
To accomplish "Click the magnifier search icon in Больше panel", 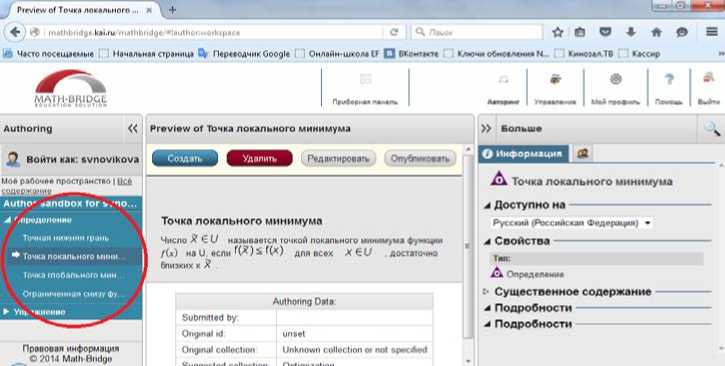I will point(712,128).
